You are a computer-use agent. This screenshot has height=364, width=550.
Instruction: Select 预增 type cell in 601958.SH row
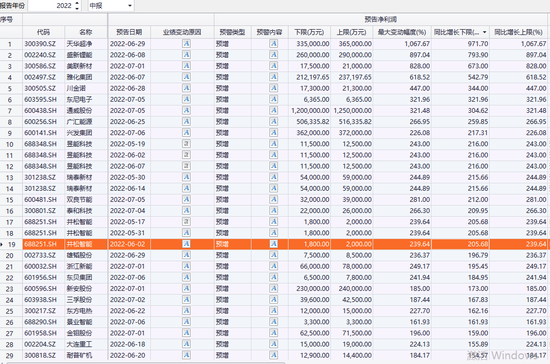tap(233, 333)
